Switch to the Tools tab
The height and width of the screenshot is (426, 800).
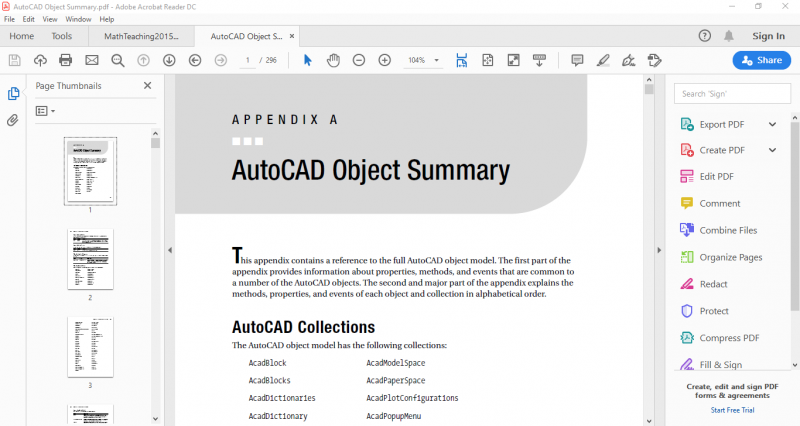pyautogui.click(x=62, y=36)
